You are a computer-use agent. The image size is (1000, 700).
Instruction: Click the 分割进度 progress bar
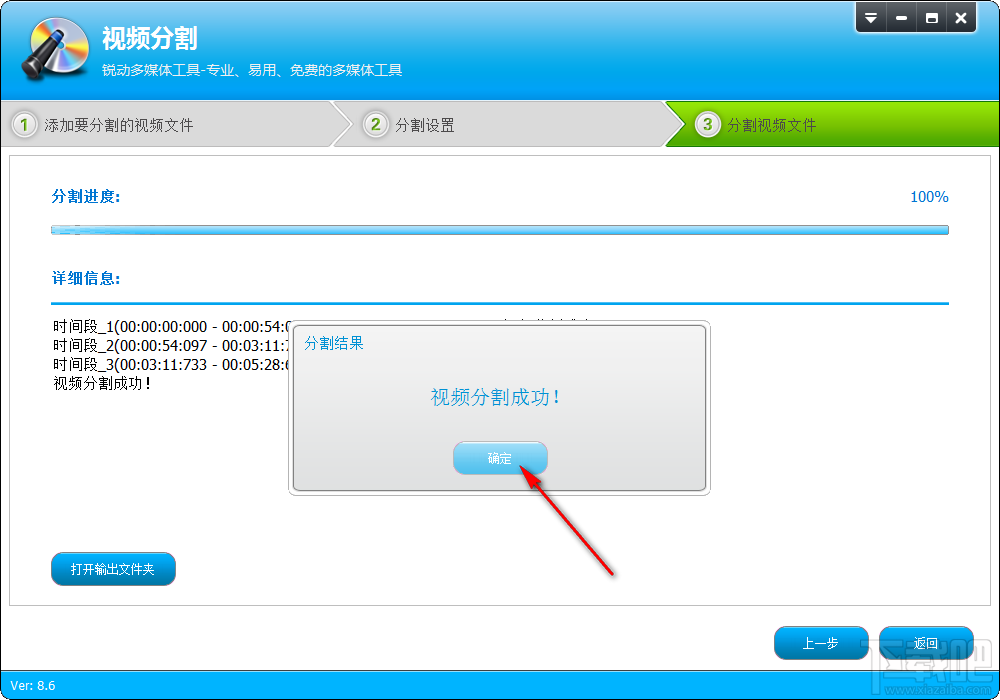coord(500,230)
